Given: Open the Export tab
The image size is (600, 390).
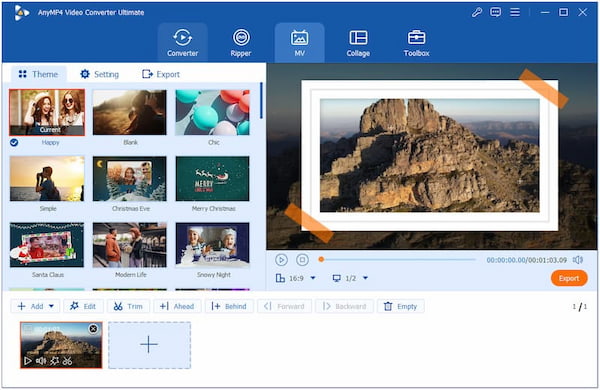Looking at the screenshot, I should point(161,74).
